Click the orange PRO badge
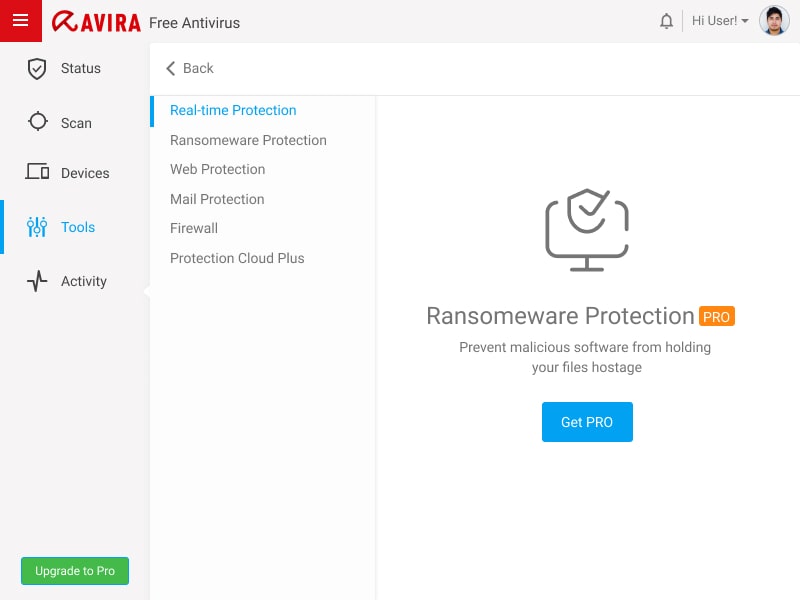The width and height of the screenshot is (800, 600). [716, 316]
